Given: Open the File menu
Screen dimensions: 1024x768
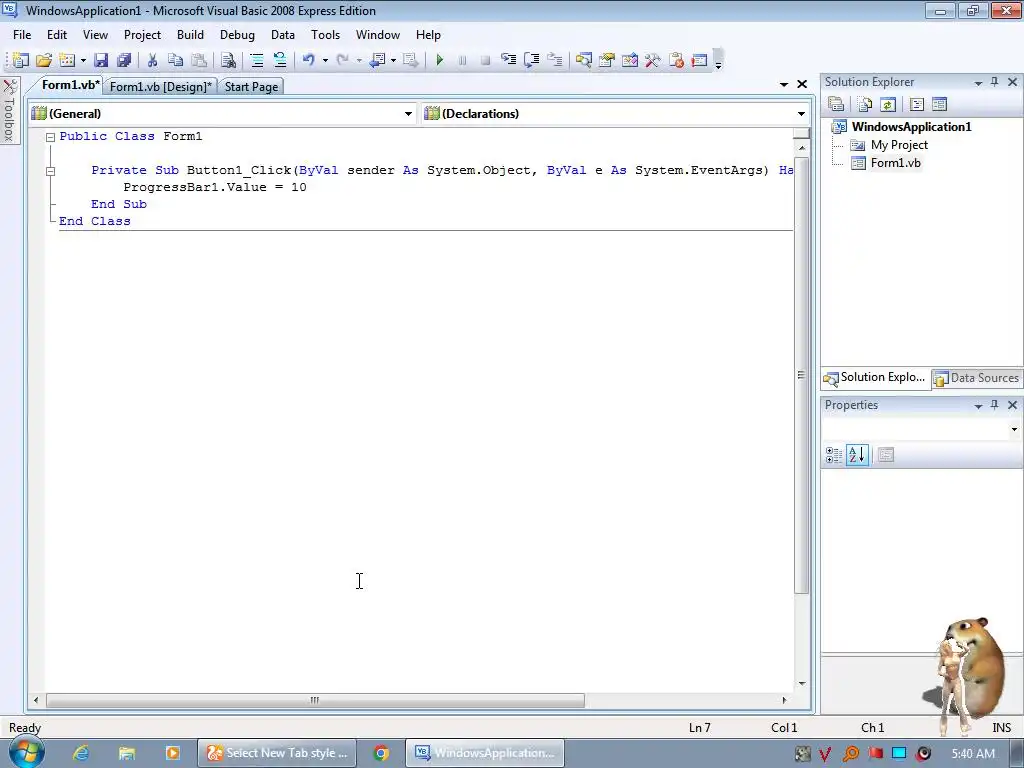Looking at the screenshot, I should (x=22, y=35).
